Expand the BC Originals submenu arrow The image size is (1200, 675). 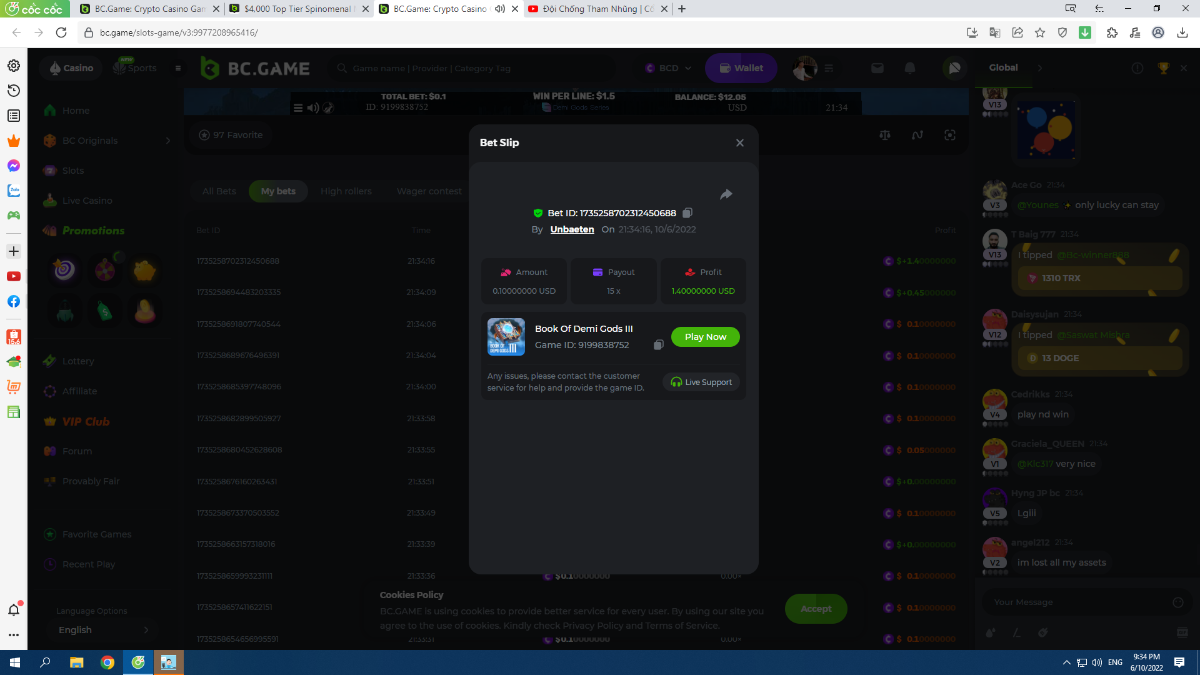tap(167, 141)
